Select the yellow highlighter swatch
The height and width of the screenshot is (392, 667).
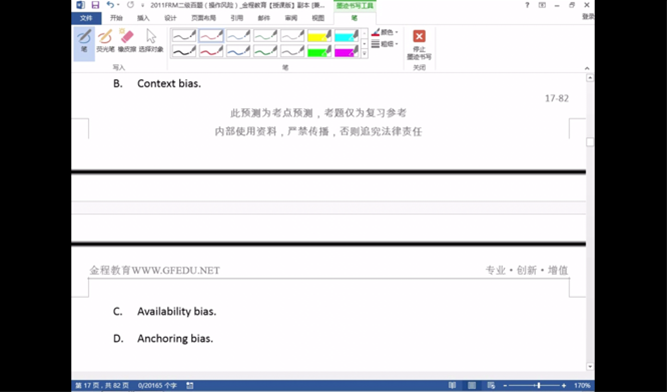point(319,35)
